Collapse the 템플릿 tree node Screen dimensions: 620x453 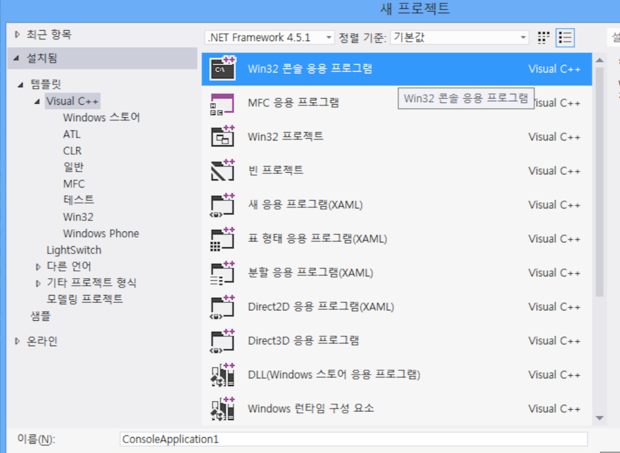pos(21,85)
